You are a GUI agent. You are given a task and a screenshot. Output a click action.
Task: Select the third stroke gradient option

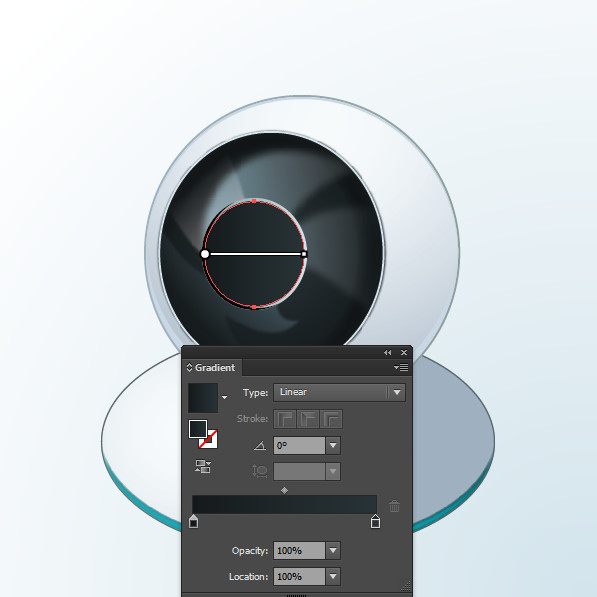[x=331, y=419]
